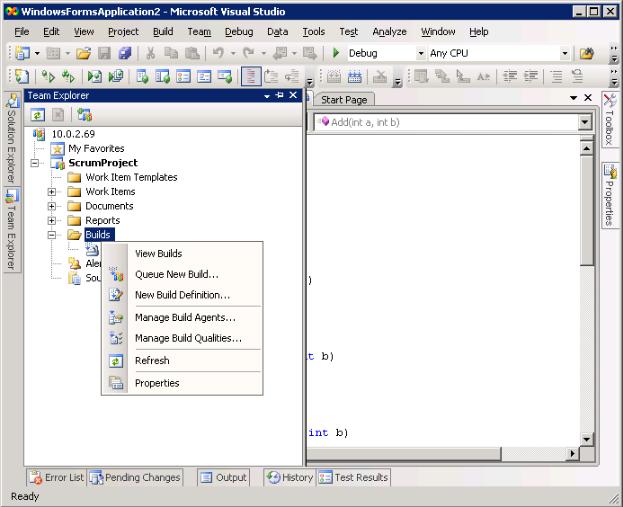The image size is (623, 507).
Task: Open the Analyze menu
Action: click(389, 32)
